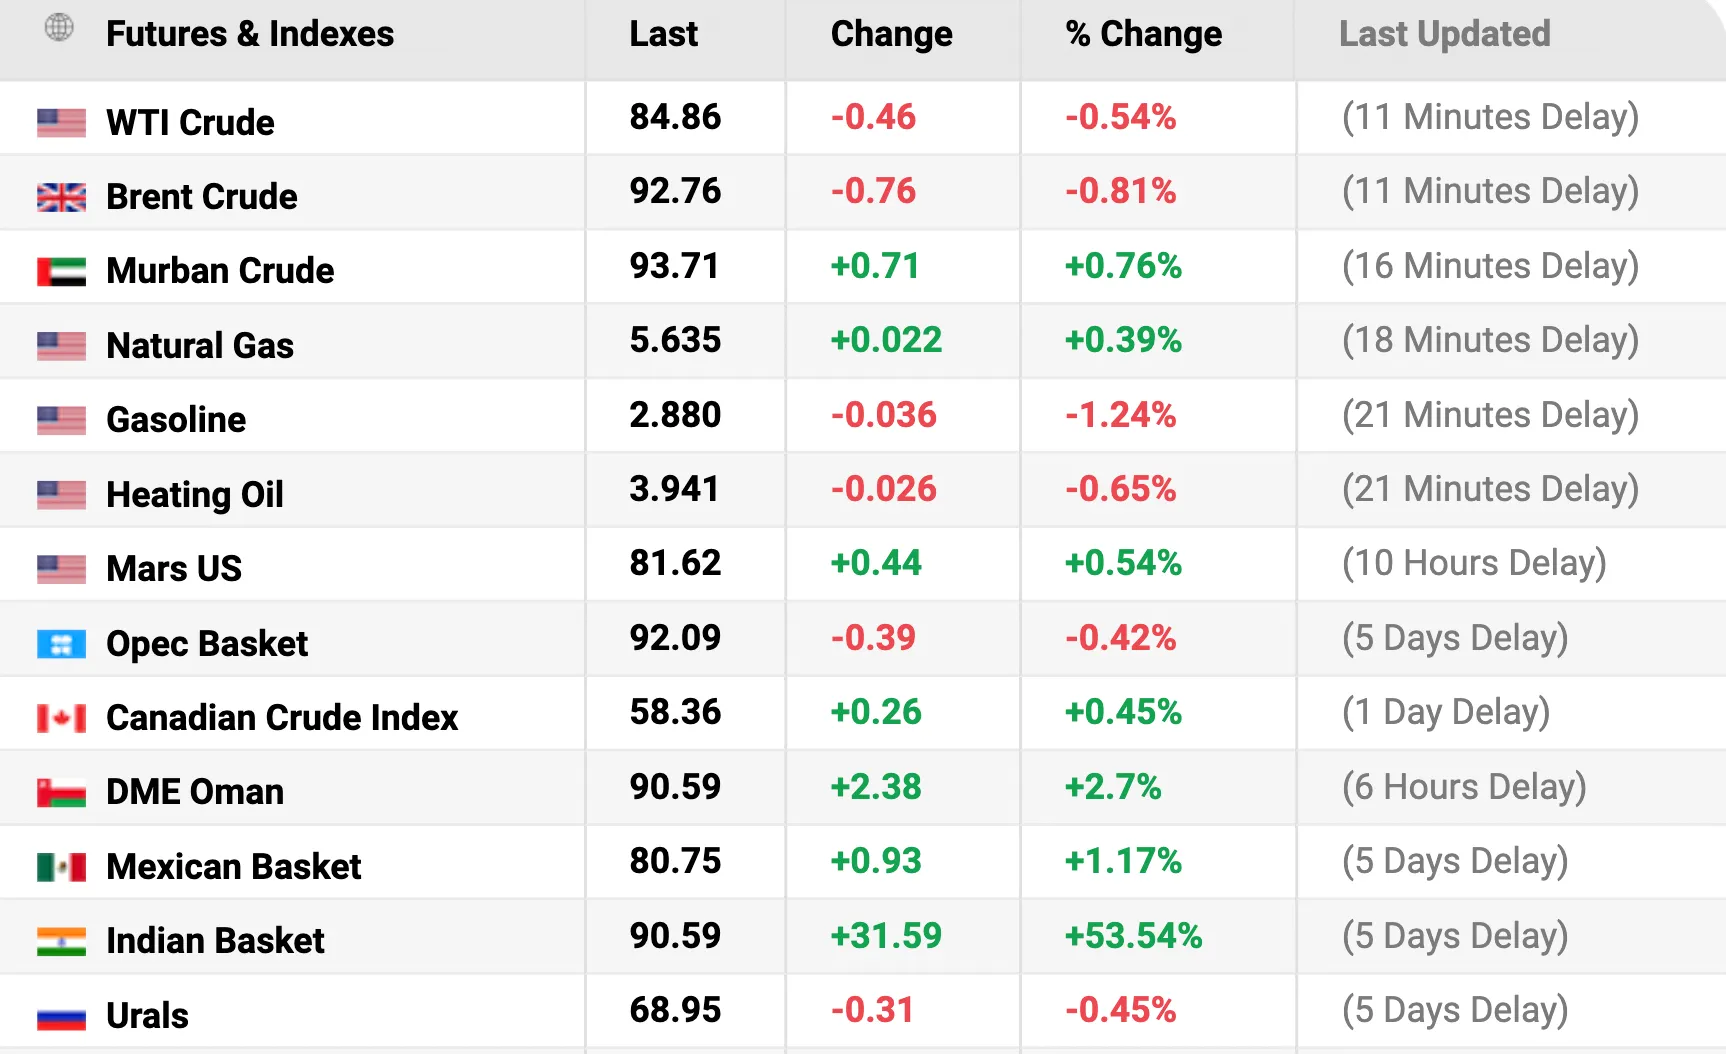Click the UAE flag next to Murban Crude
1726x1054 pixels.
61,271
